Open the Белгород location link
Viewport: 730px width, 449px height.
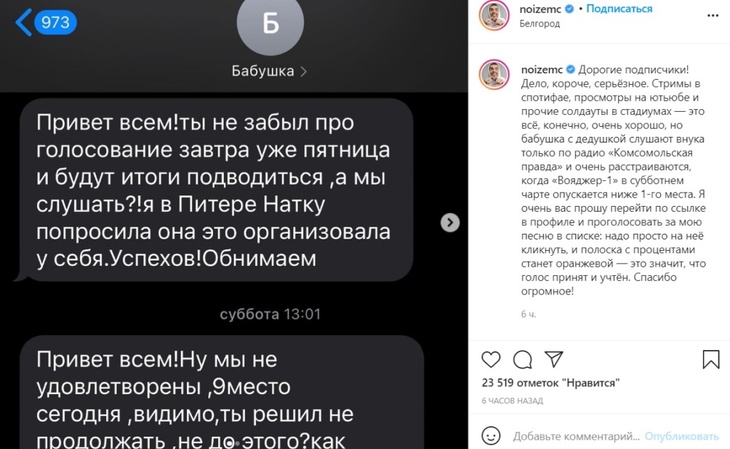[x=539, y=23]
